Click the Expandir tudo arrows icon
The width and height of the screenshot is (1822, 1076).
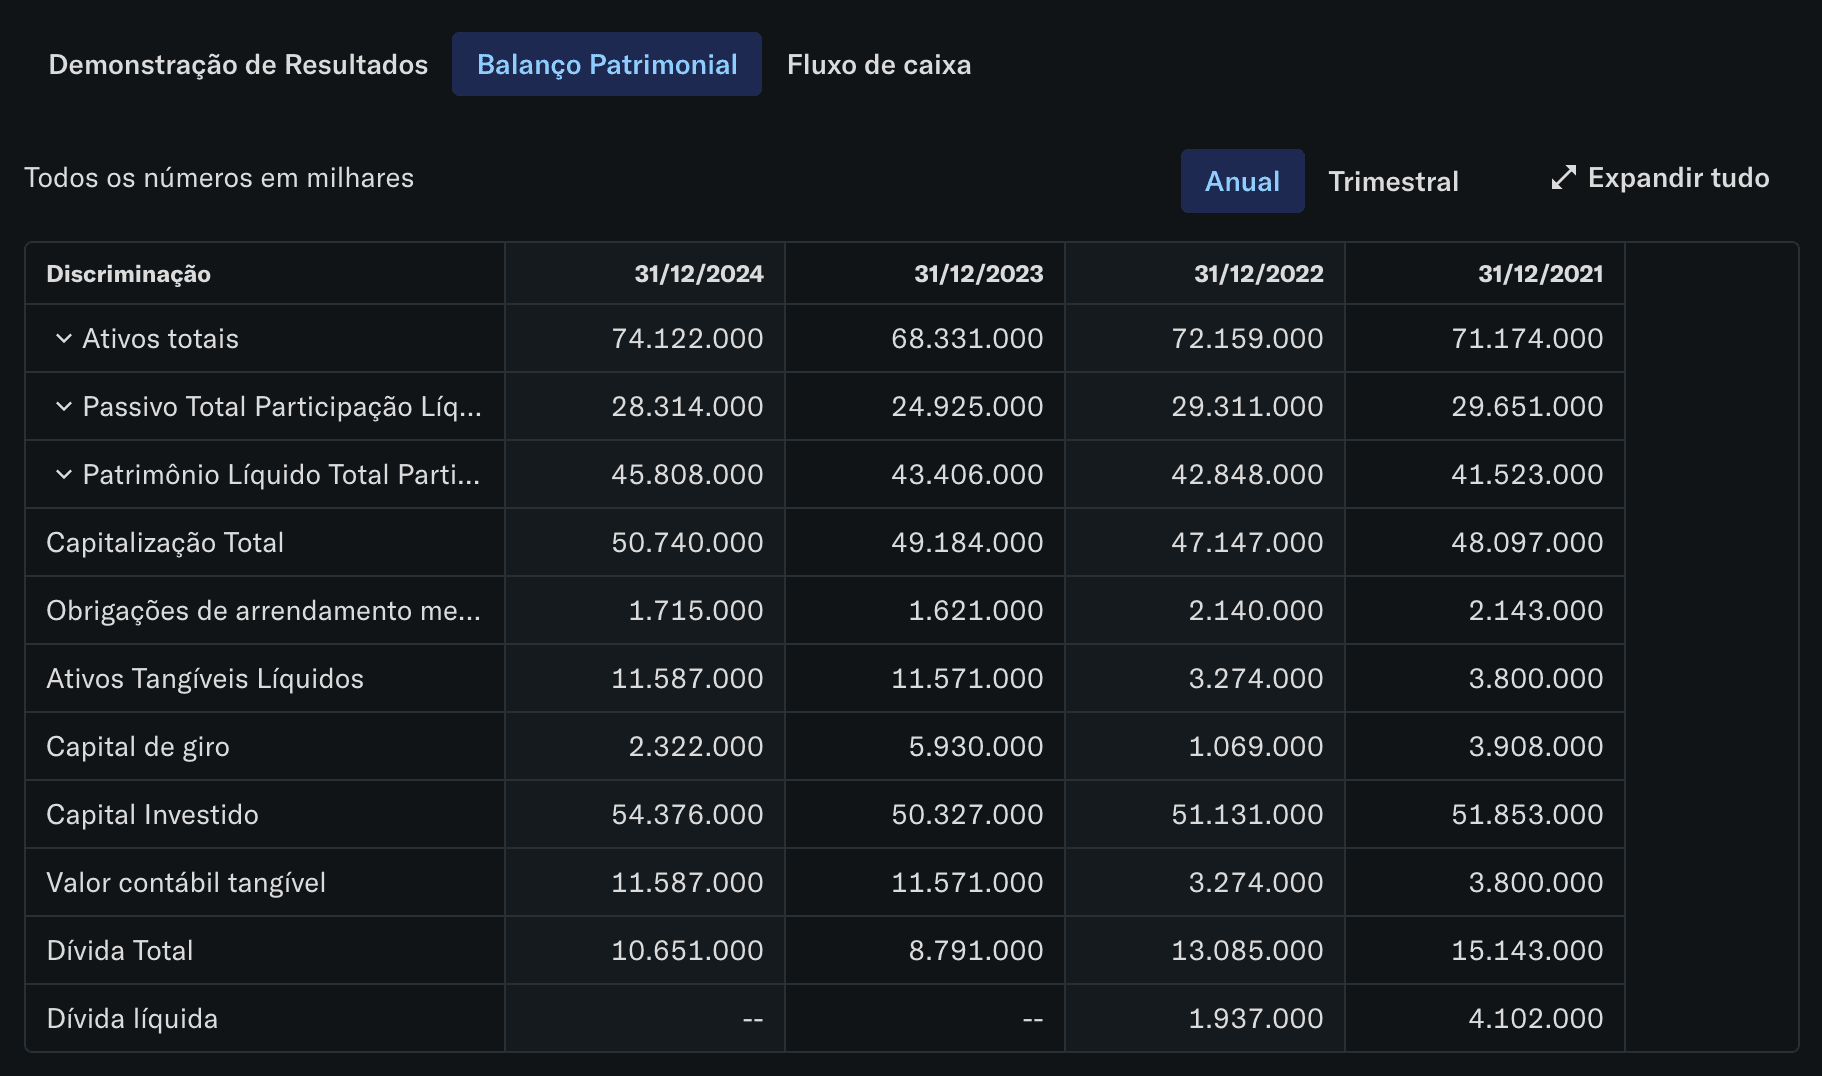click(1563, 178)
